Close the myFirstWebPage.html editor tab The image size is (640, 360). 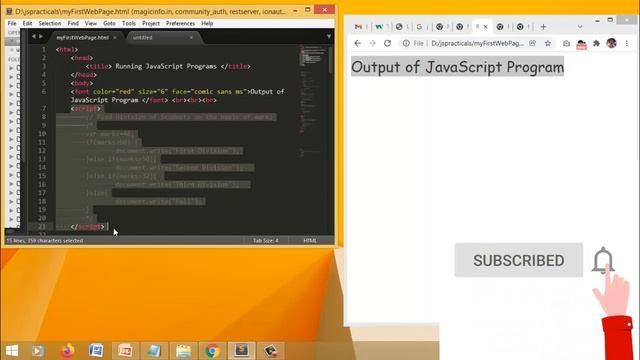tap(115, 38)
